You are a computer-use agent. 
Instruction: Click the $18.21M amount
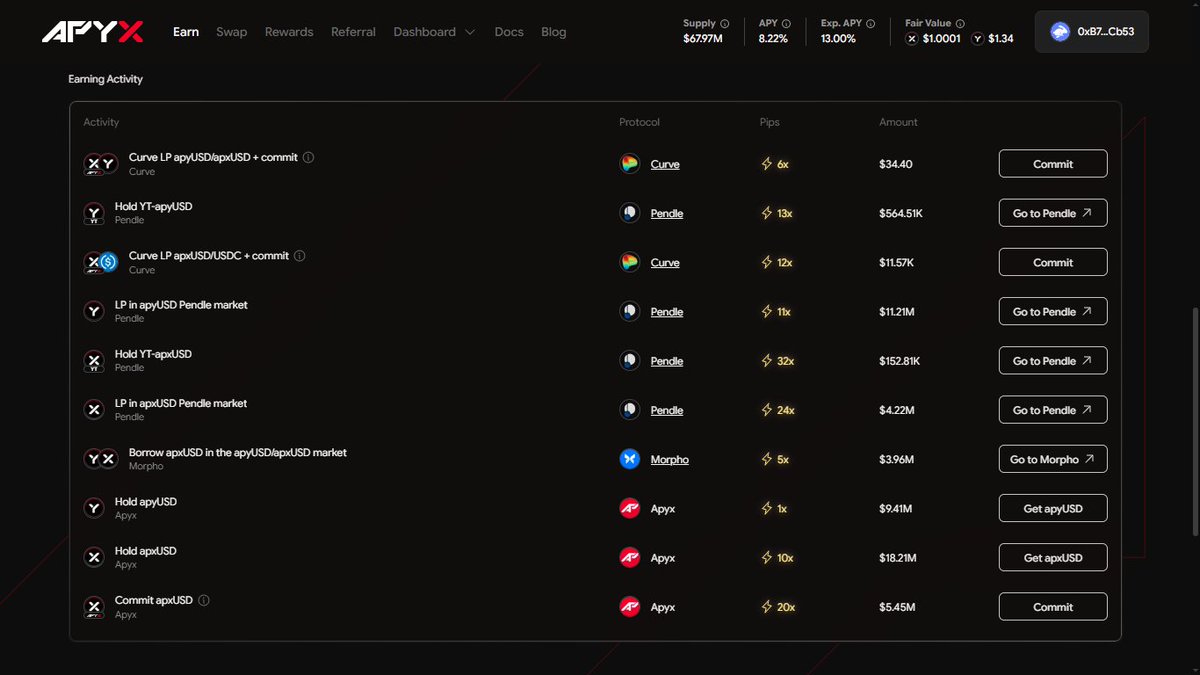click(897, 558)
